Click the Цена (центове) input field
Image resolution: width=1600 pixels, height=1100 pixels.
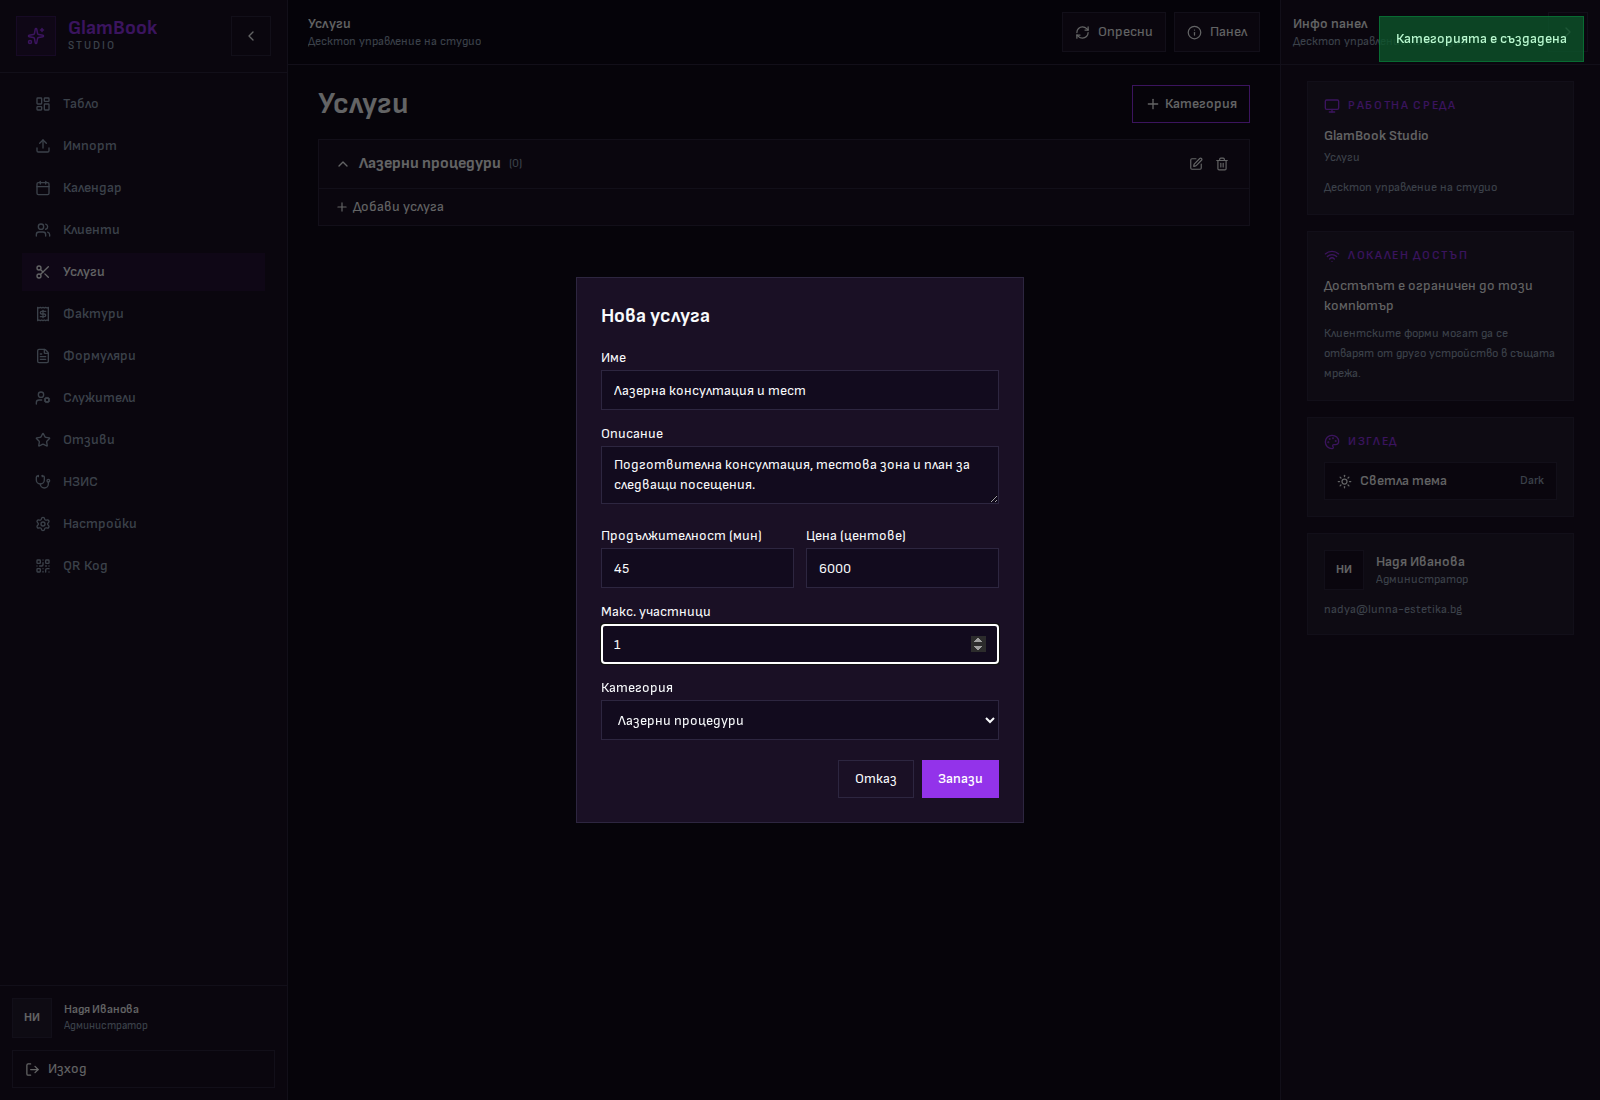pyautogui.click(x=901, y=568)
